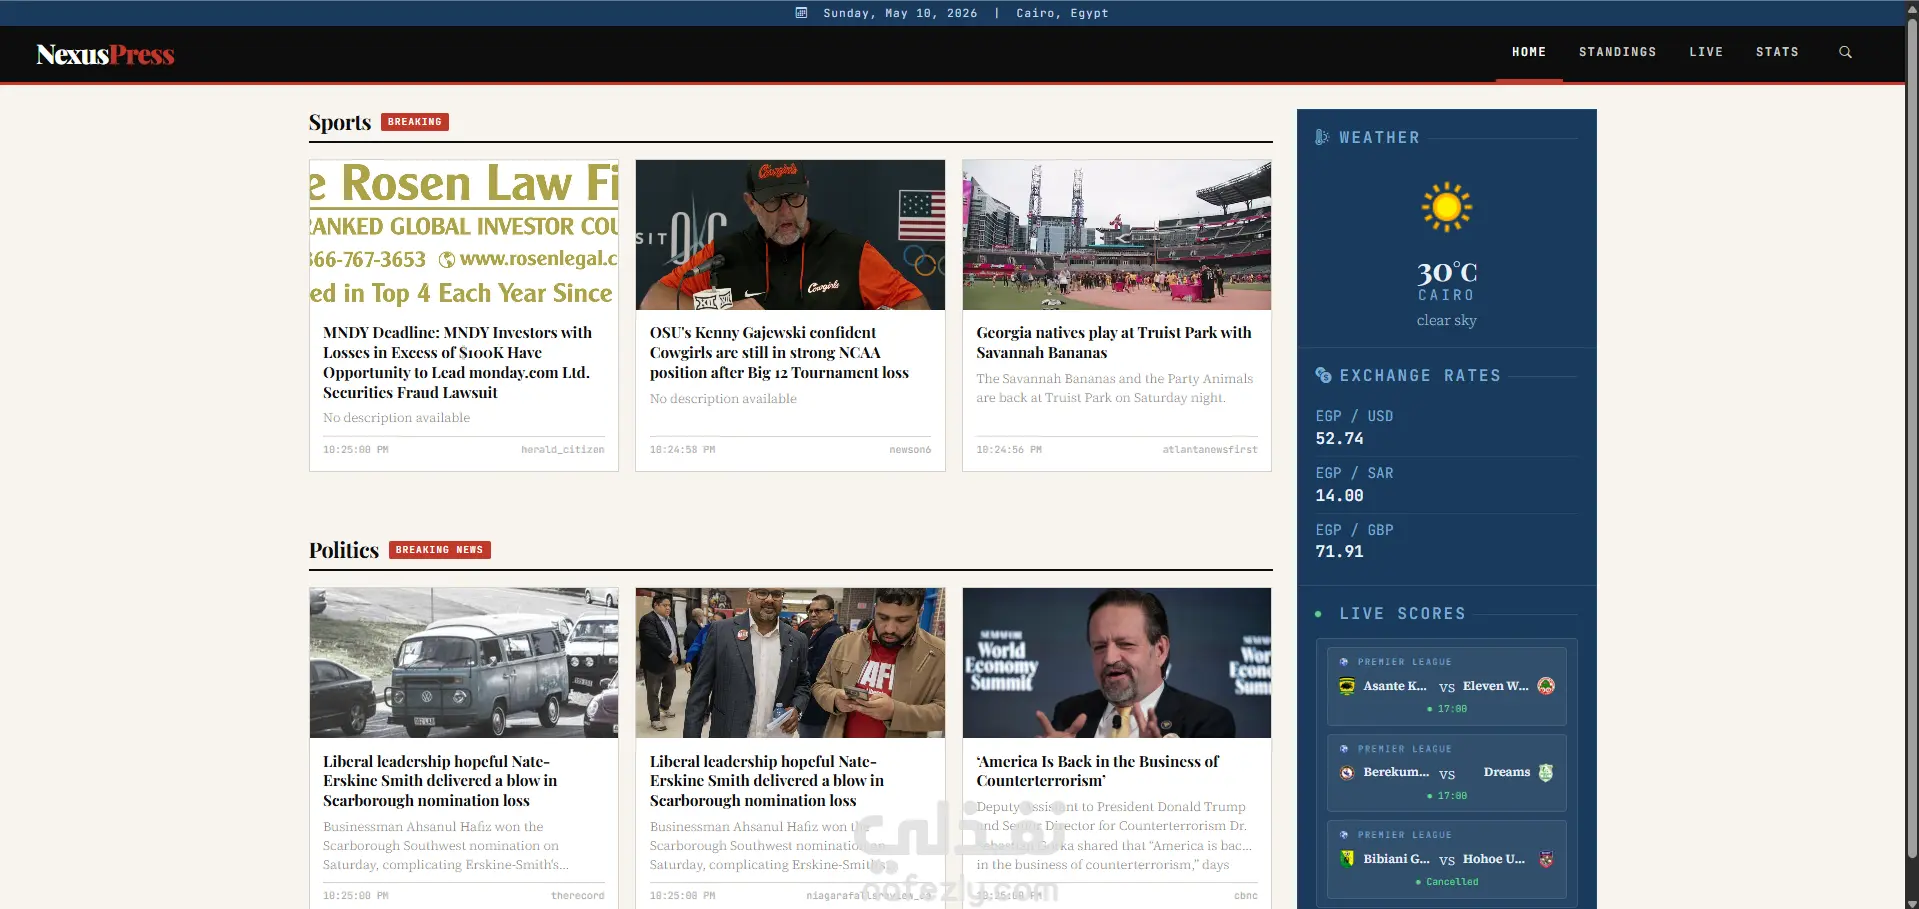Open the Cowgirls coach press conference thumbnail
The height and width of the screenshot is (909, 1919).
(x=790, y=235)
